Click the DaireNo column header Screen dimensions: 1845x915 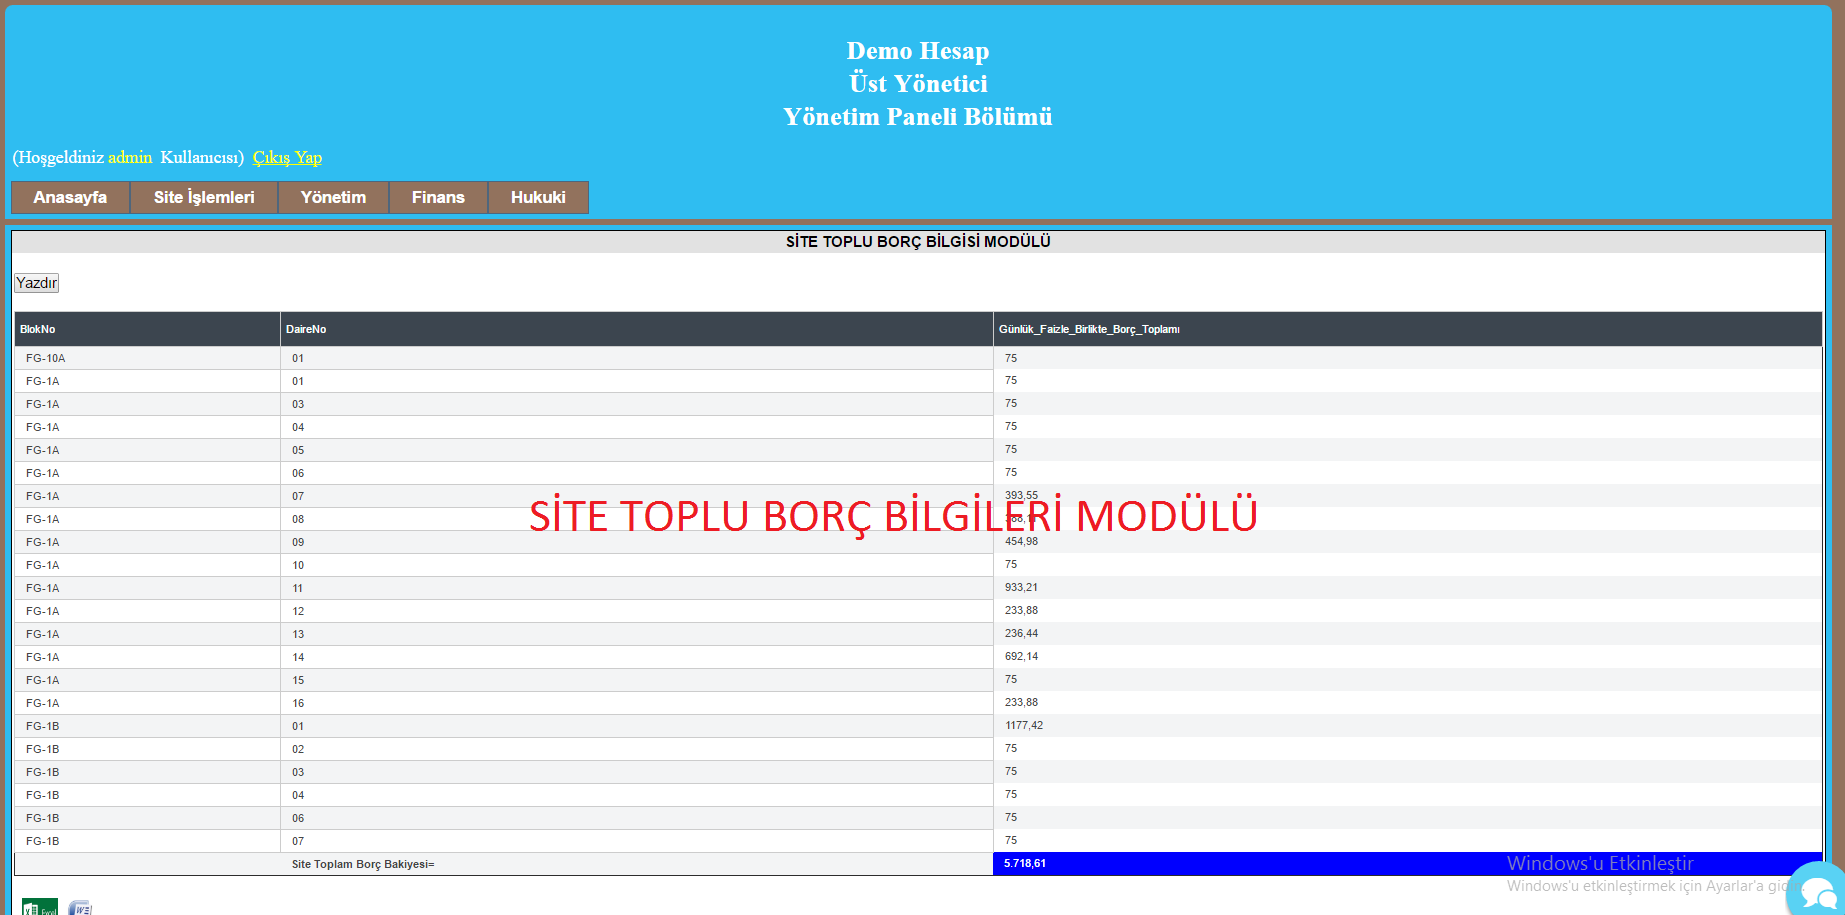coord(306,329)
